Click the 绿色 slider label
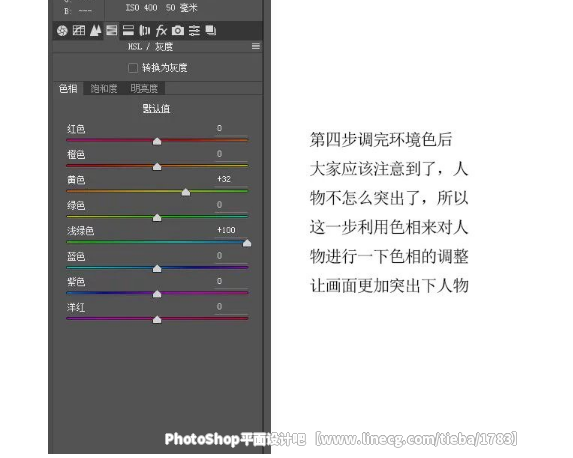 coord(76,205)
